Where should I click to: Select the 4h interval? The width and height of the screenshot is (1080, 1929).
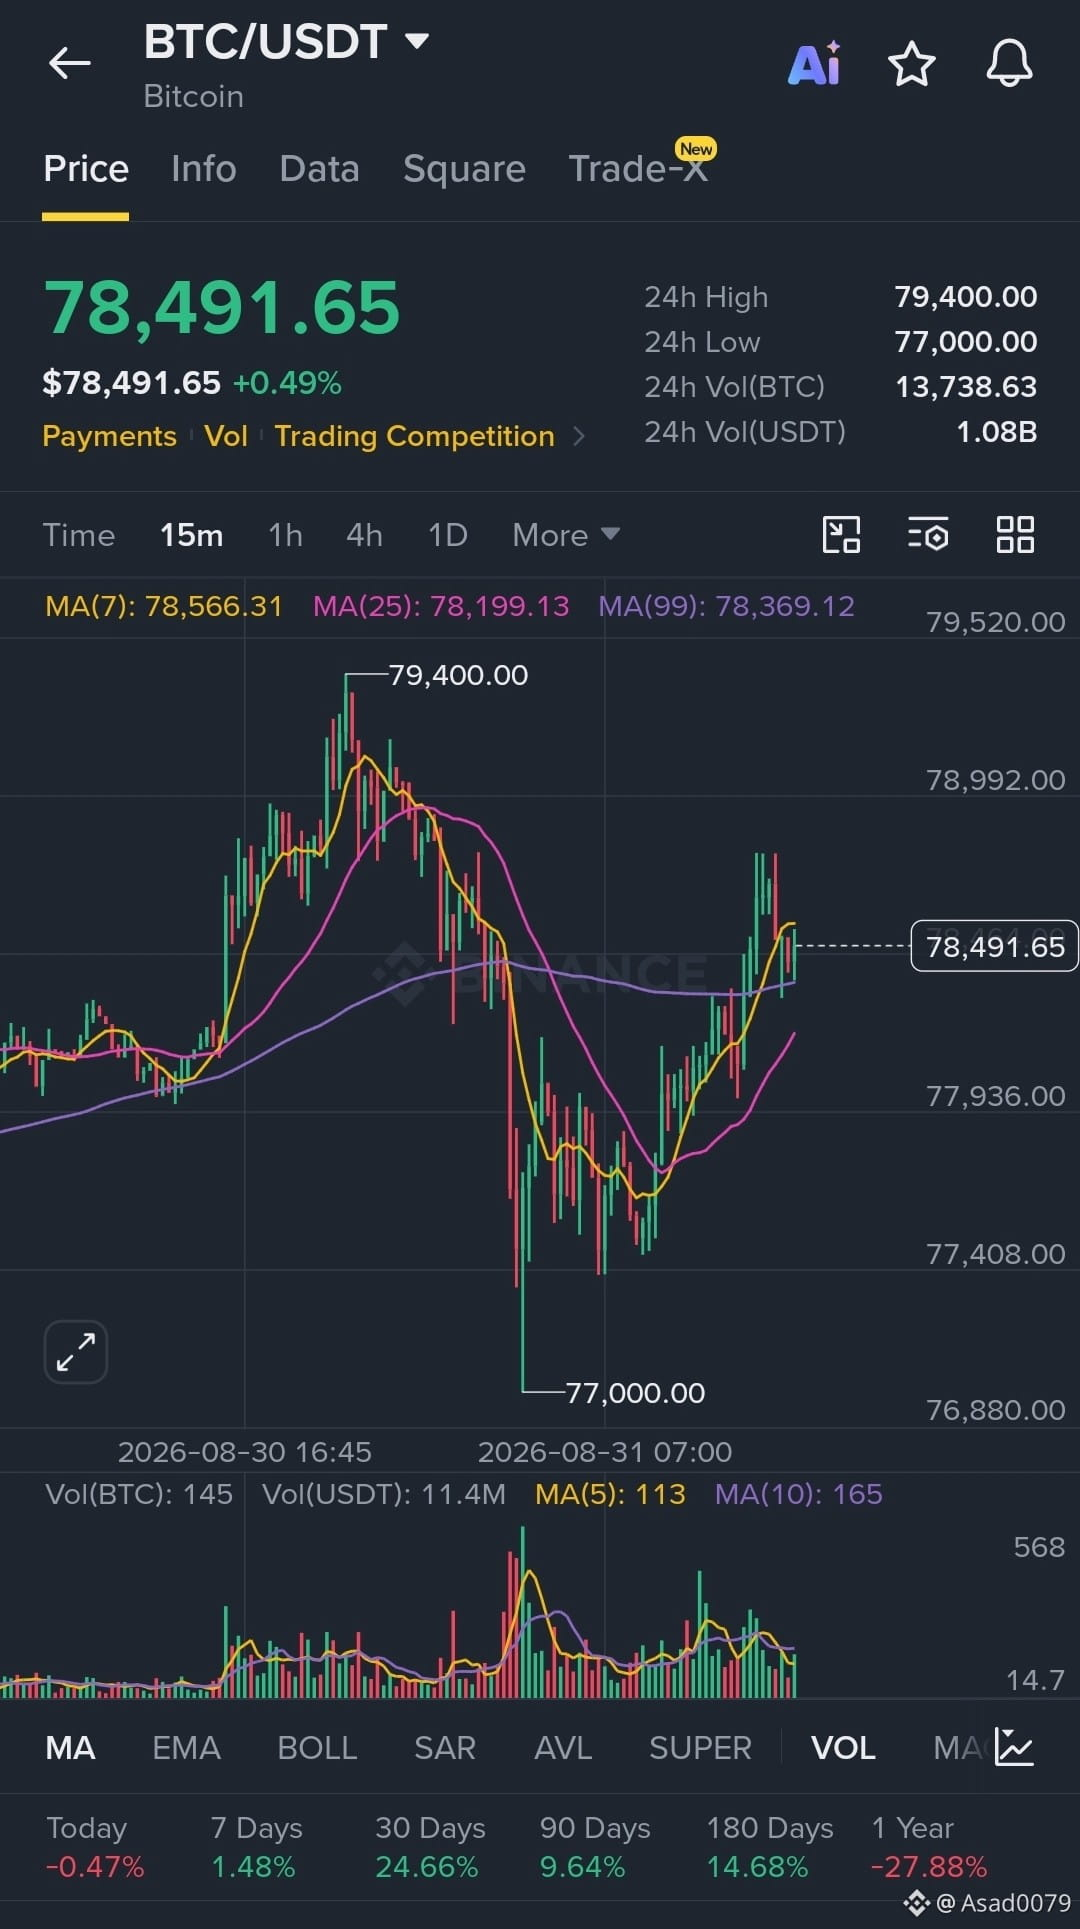click(364, 535)
